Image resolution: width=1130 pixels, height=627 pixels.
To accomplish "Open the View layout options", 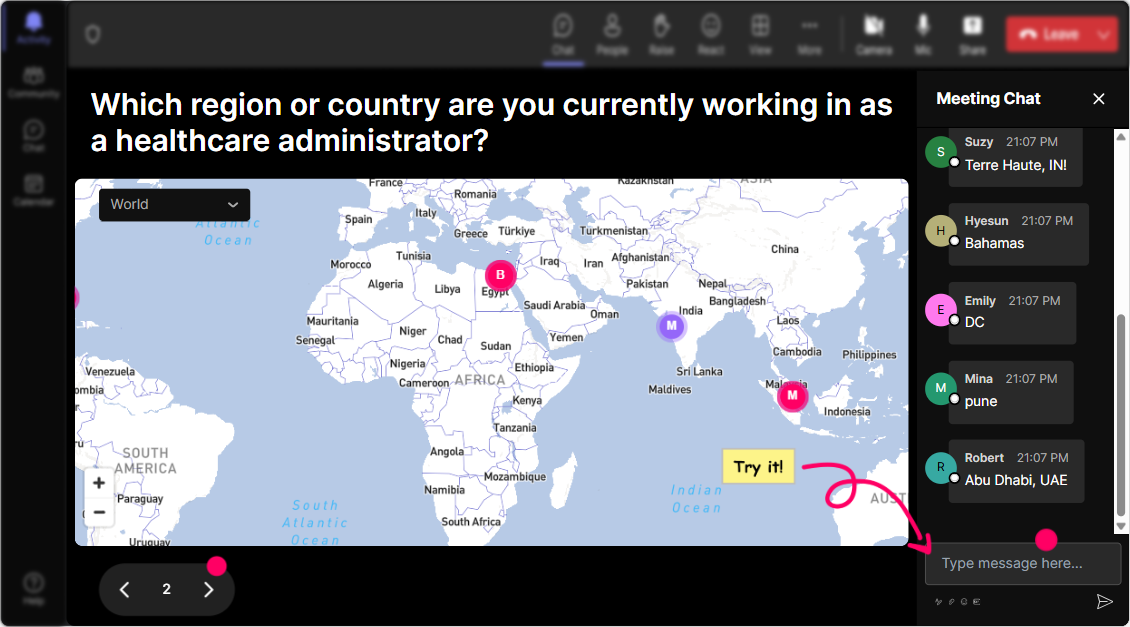I will coord(760,34).
